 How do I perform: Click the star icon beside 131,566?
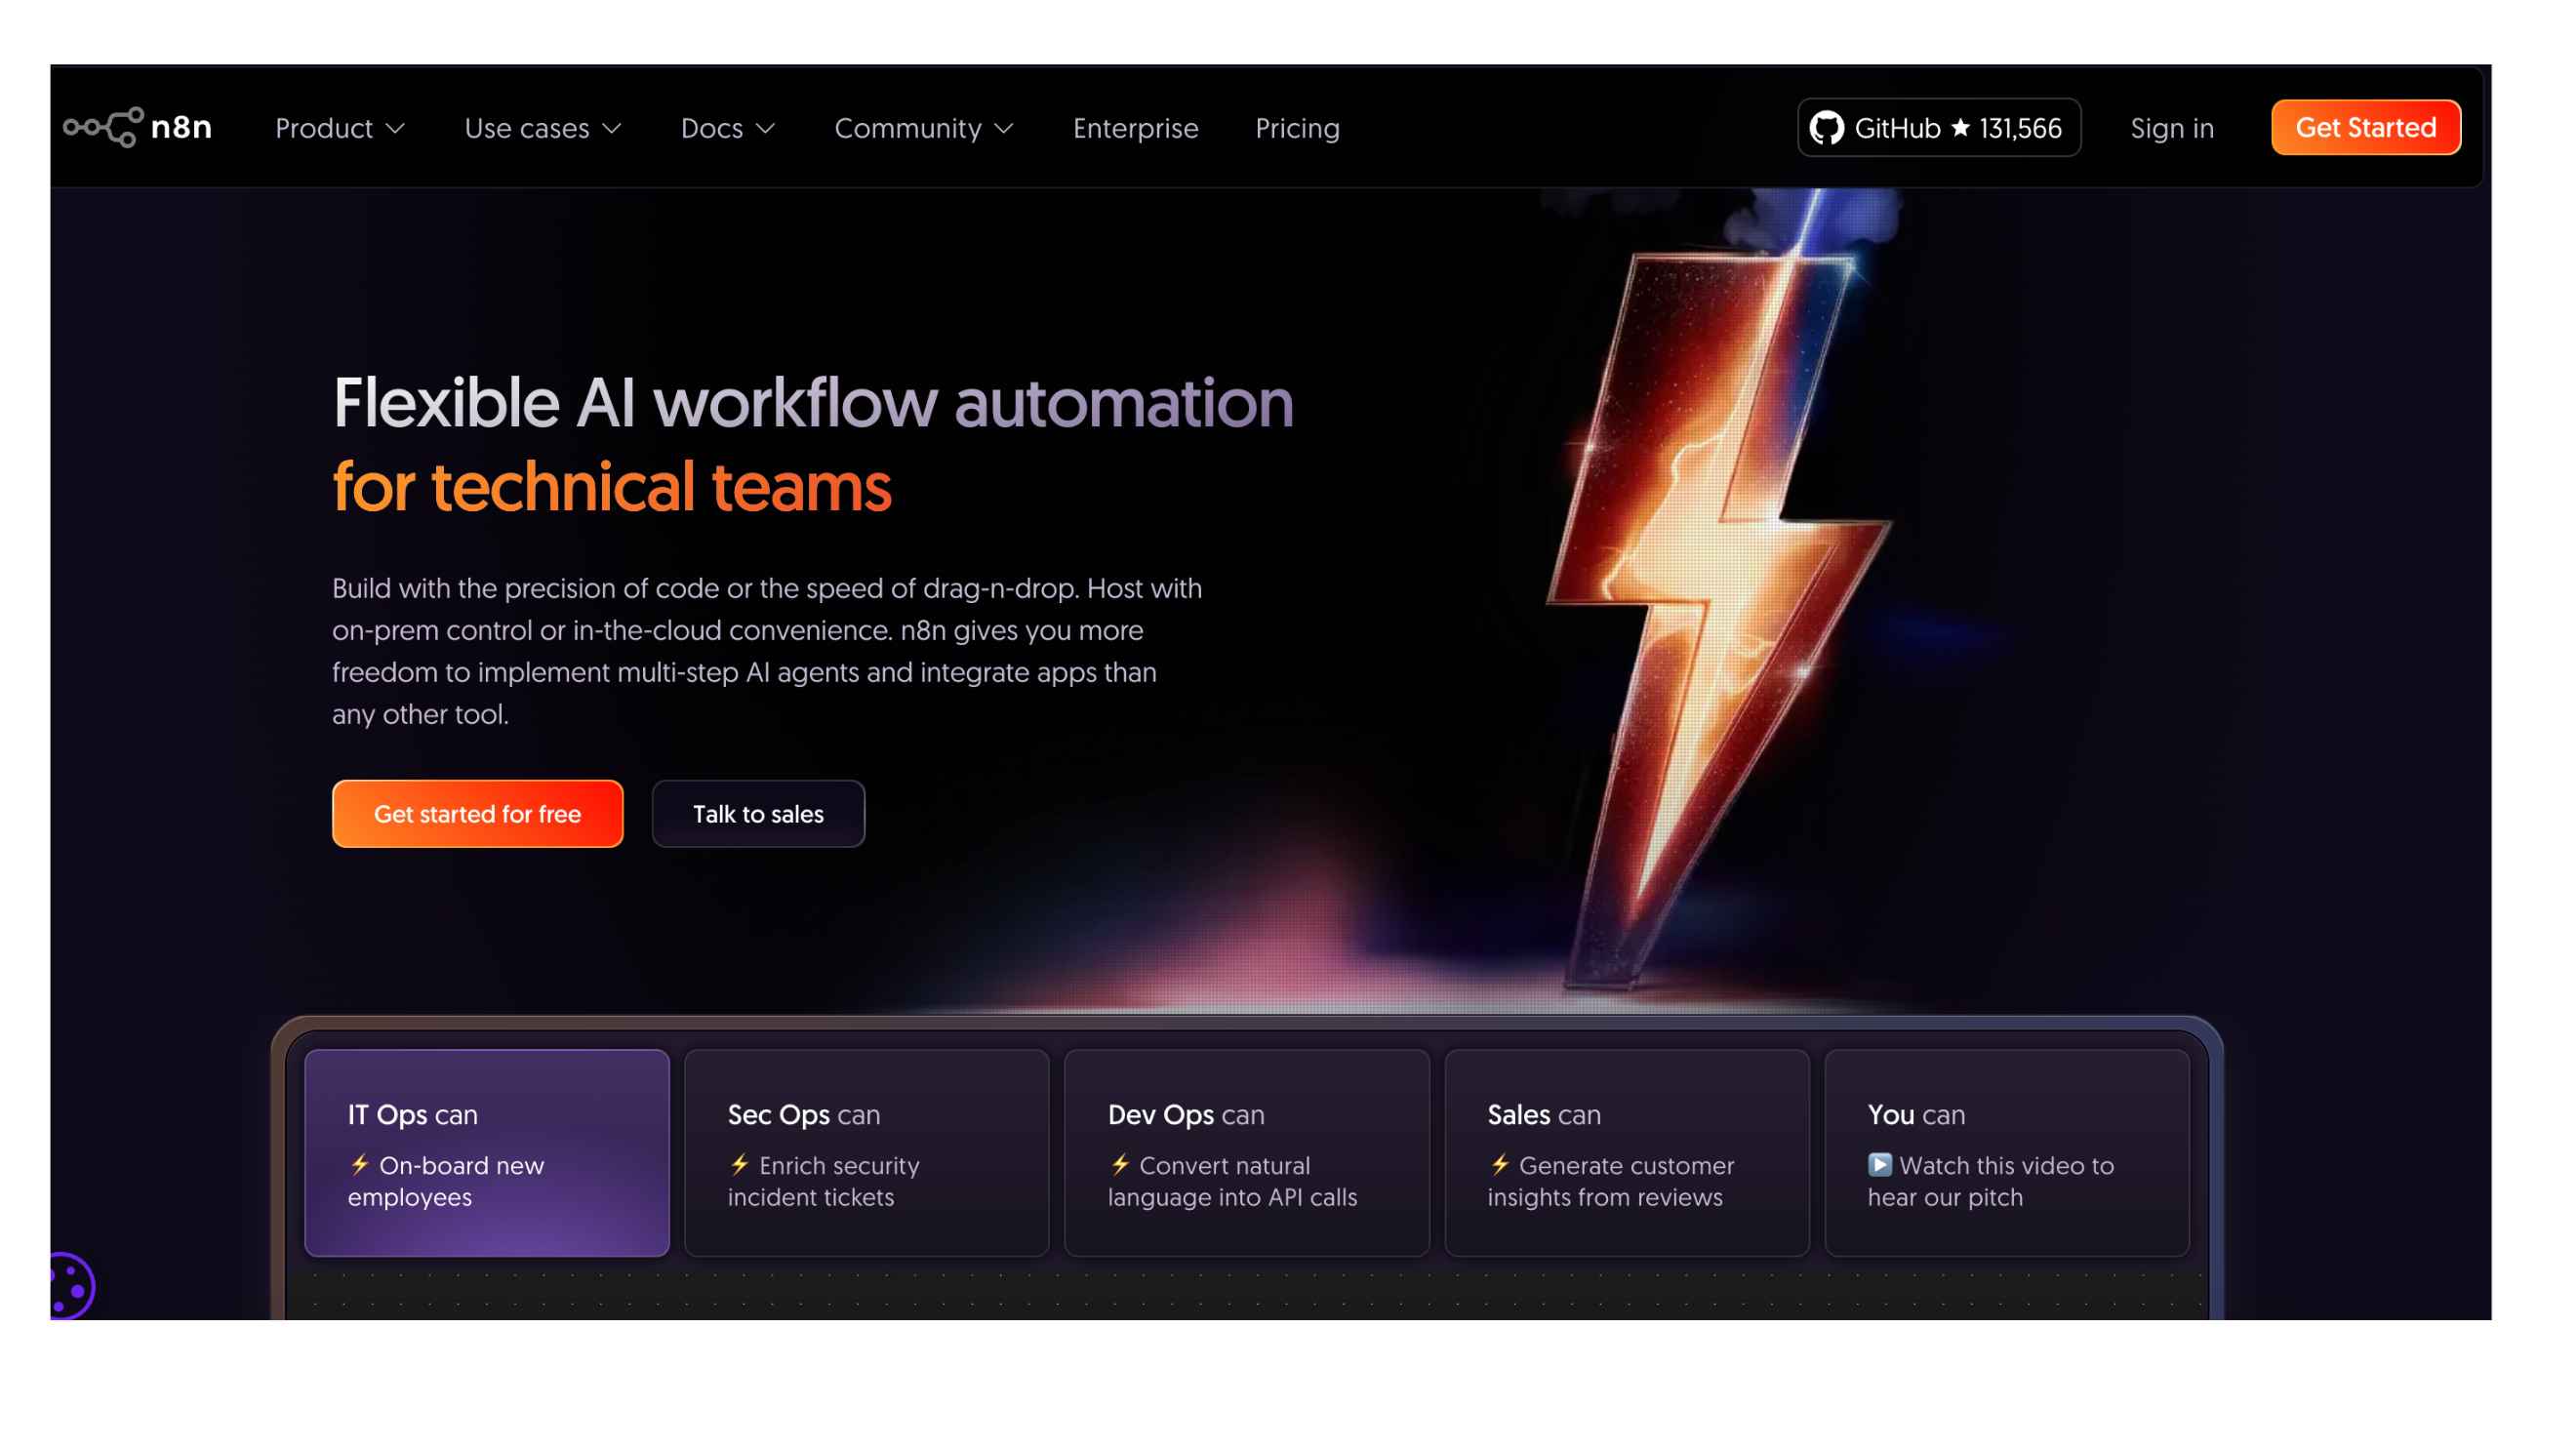(x=1961, y=128)
